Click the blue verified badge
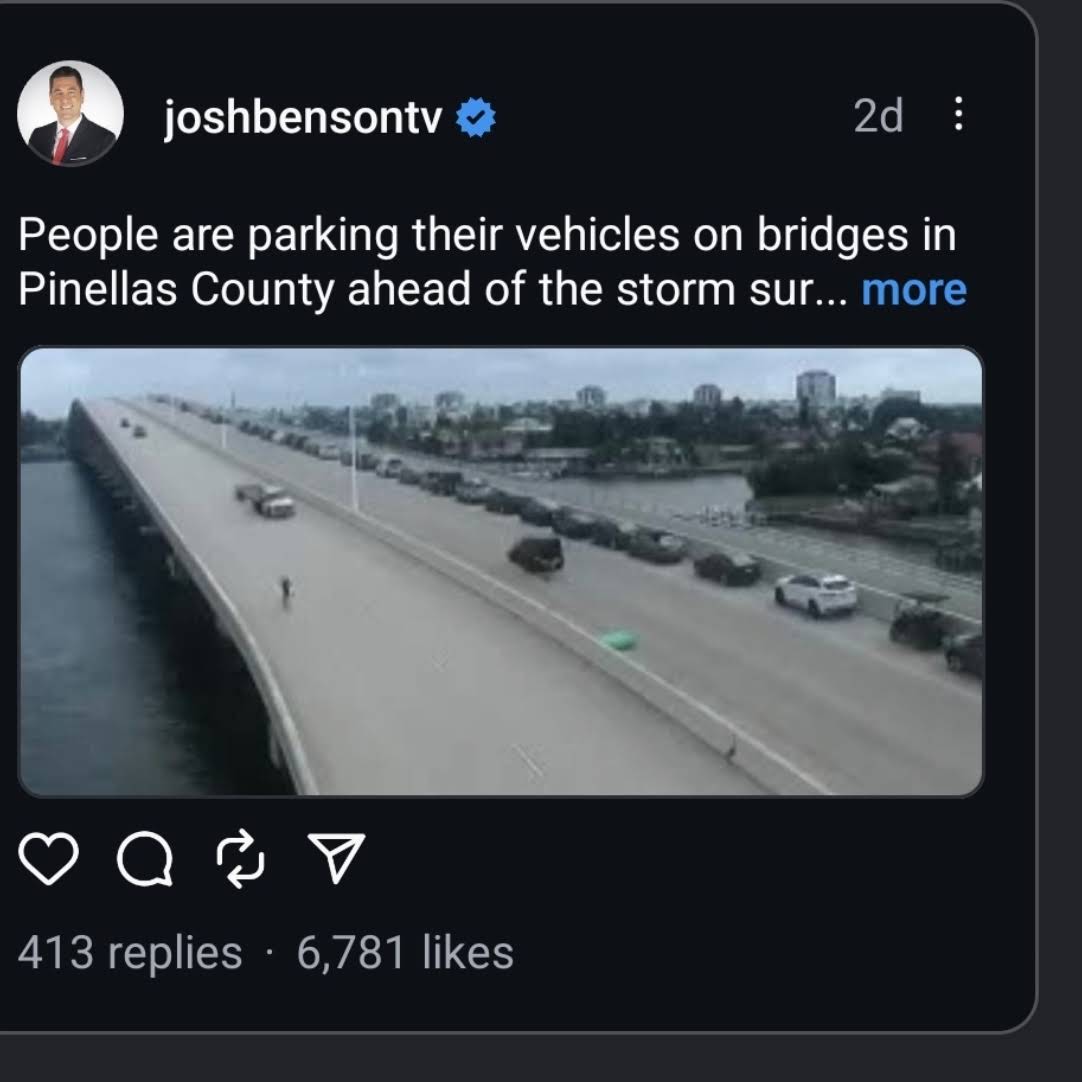This screenshot has width=1082, height=1082. [x=476, y=119]
